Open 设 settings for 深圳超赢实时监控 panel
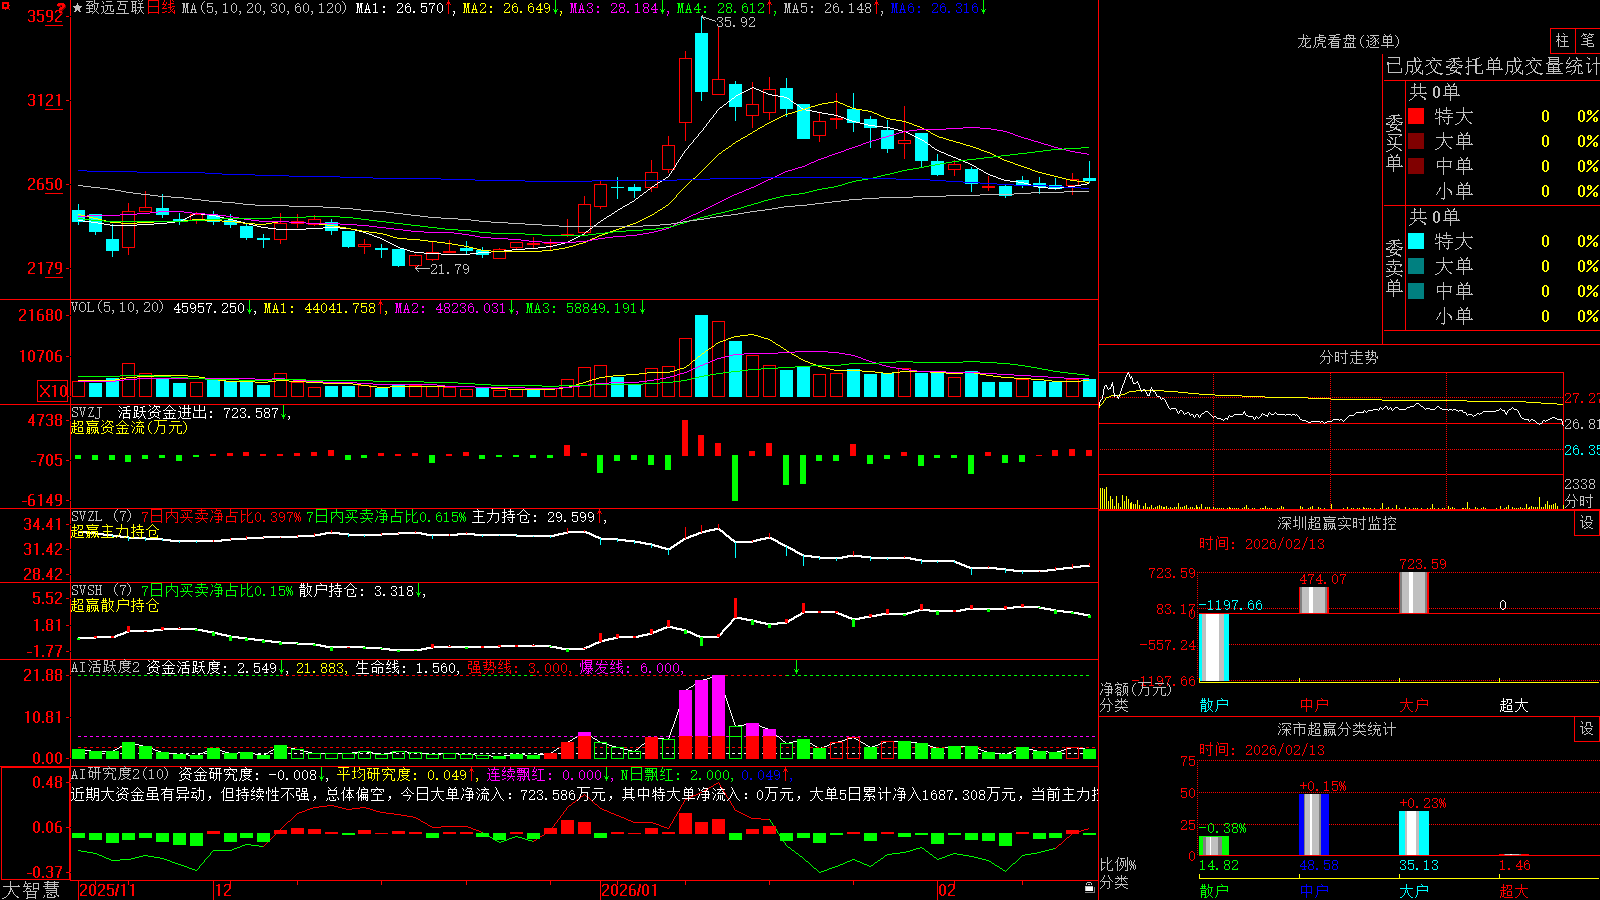The width and height of the screenshot is (1600, 900). [1587, 523]
